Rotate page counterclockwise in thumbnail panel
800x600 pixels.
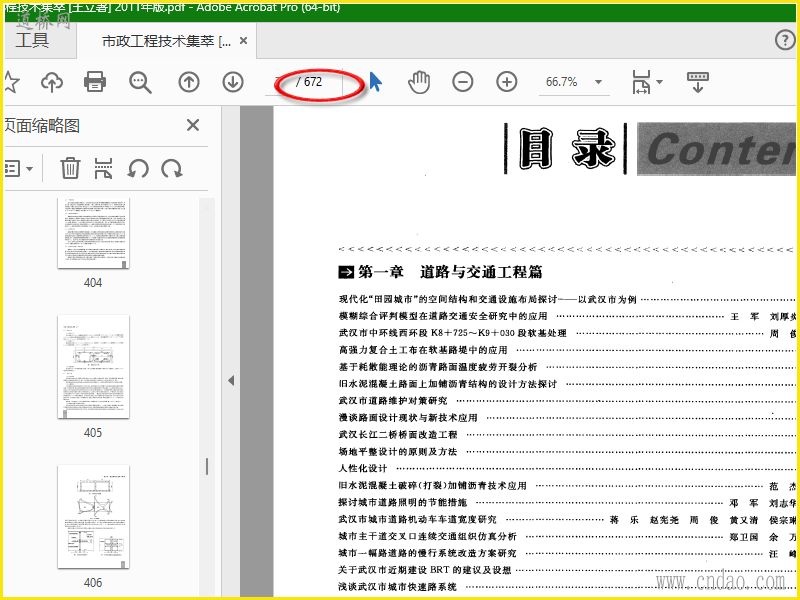coord(138,168)
